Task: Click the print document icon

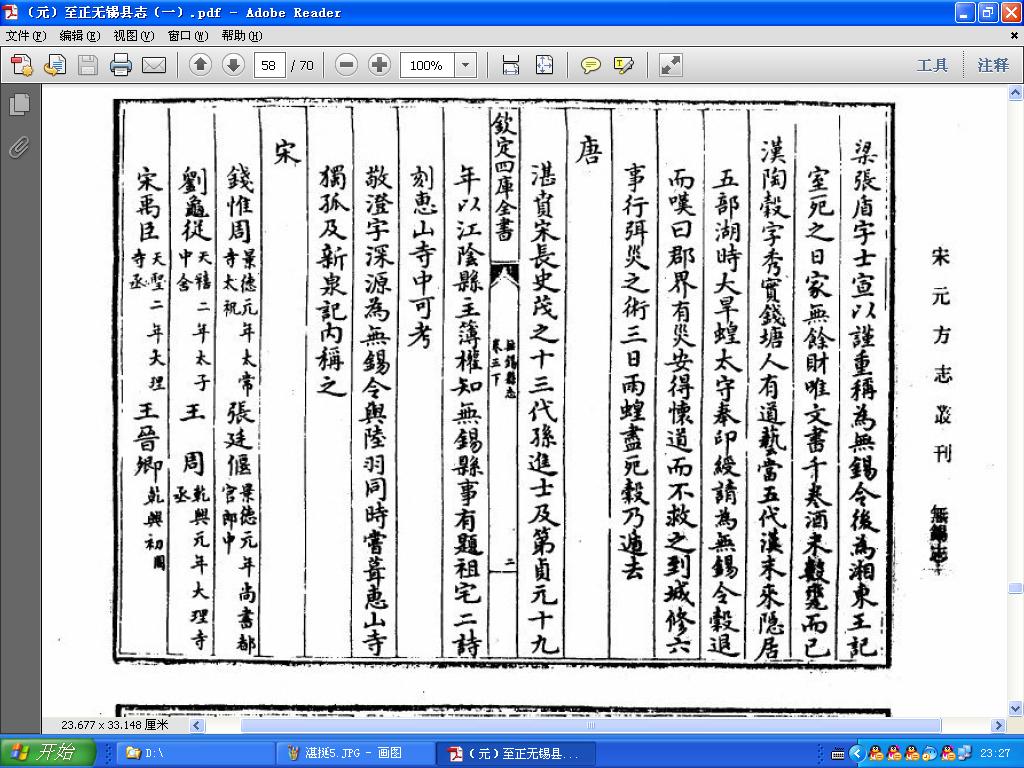Action: click(x=121, y=65)
